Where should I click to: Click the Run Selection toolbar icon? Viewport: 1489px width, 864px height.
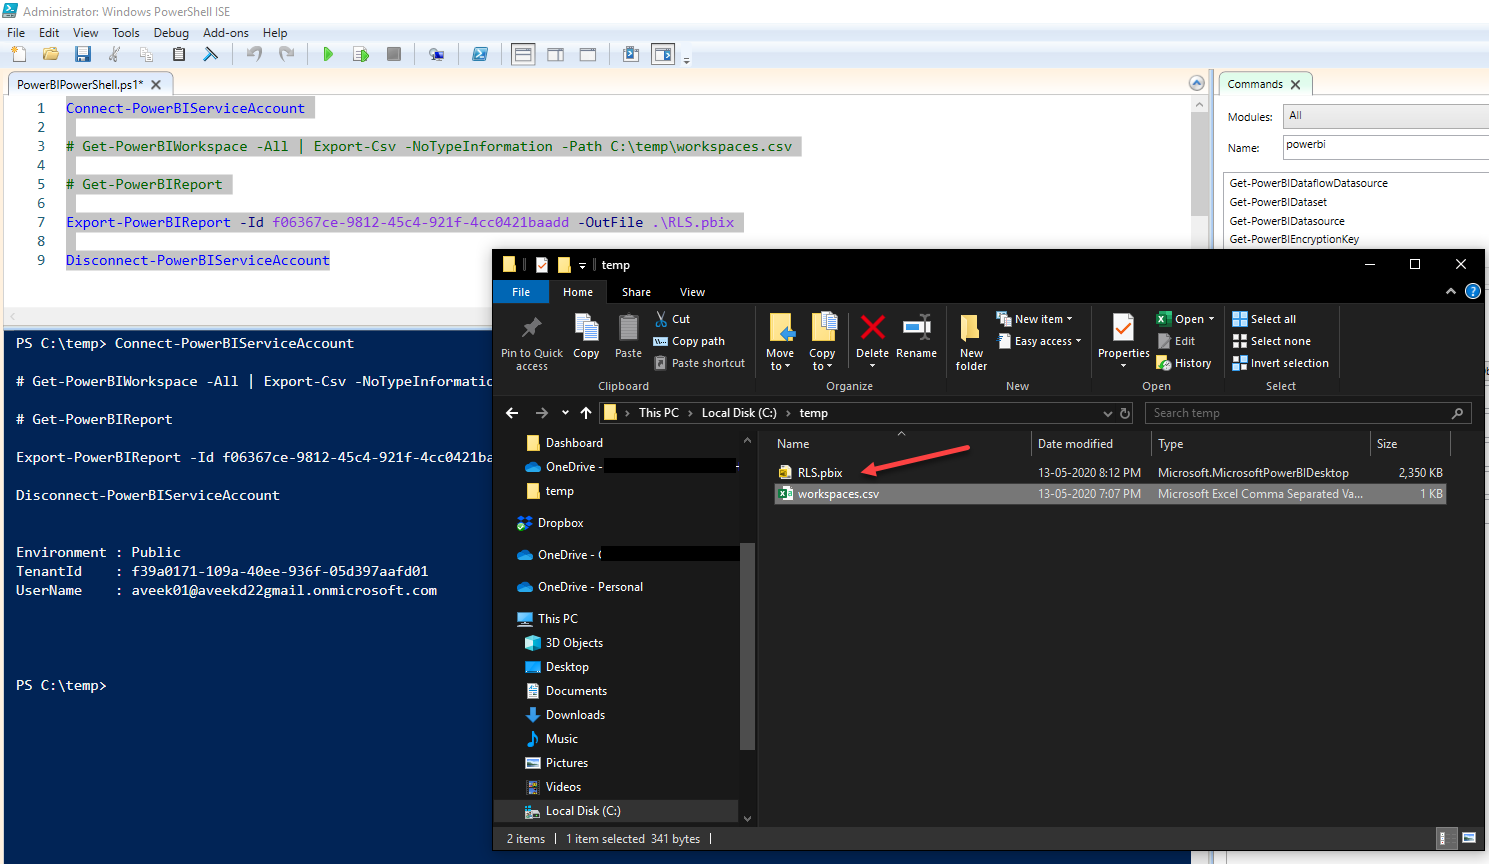pos(361,55)
